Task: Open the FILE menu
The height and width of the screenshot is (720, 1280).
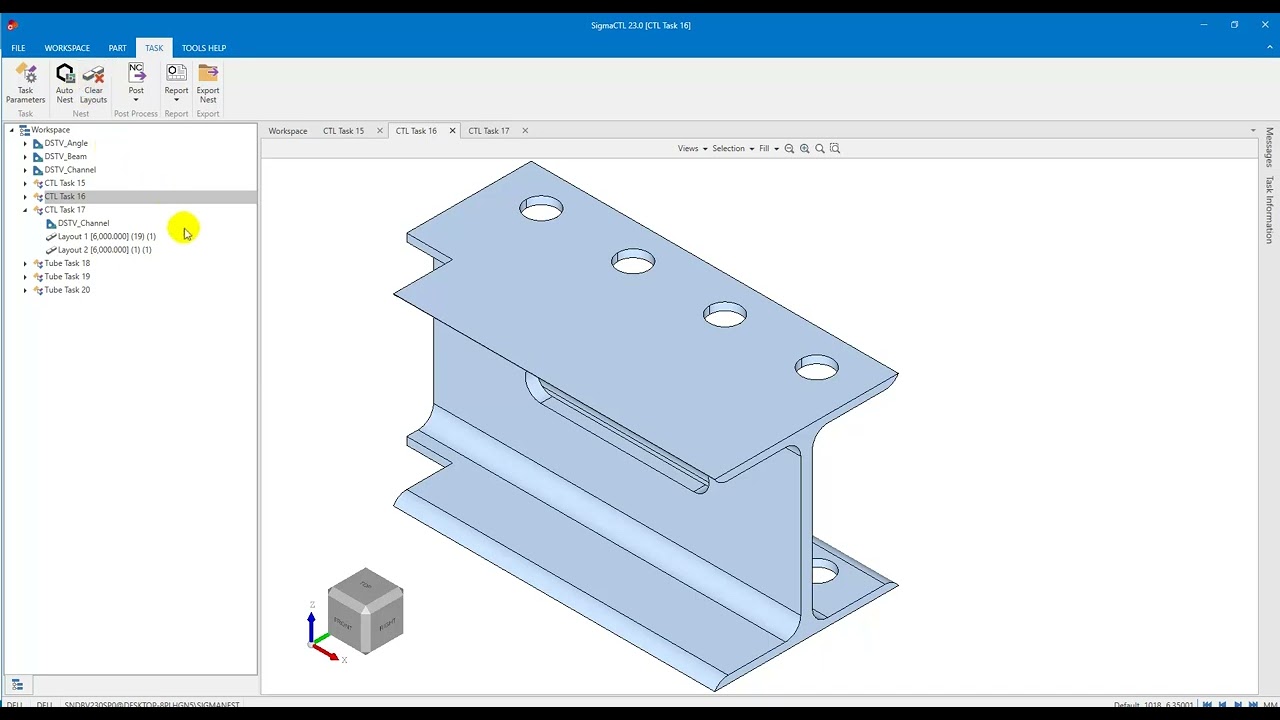Action: pyautogui.click(x=18, y=48)
